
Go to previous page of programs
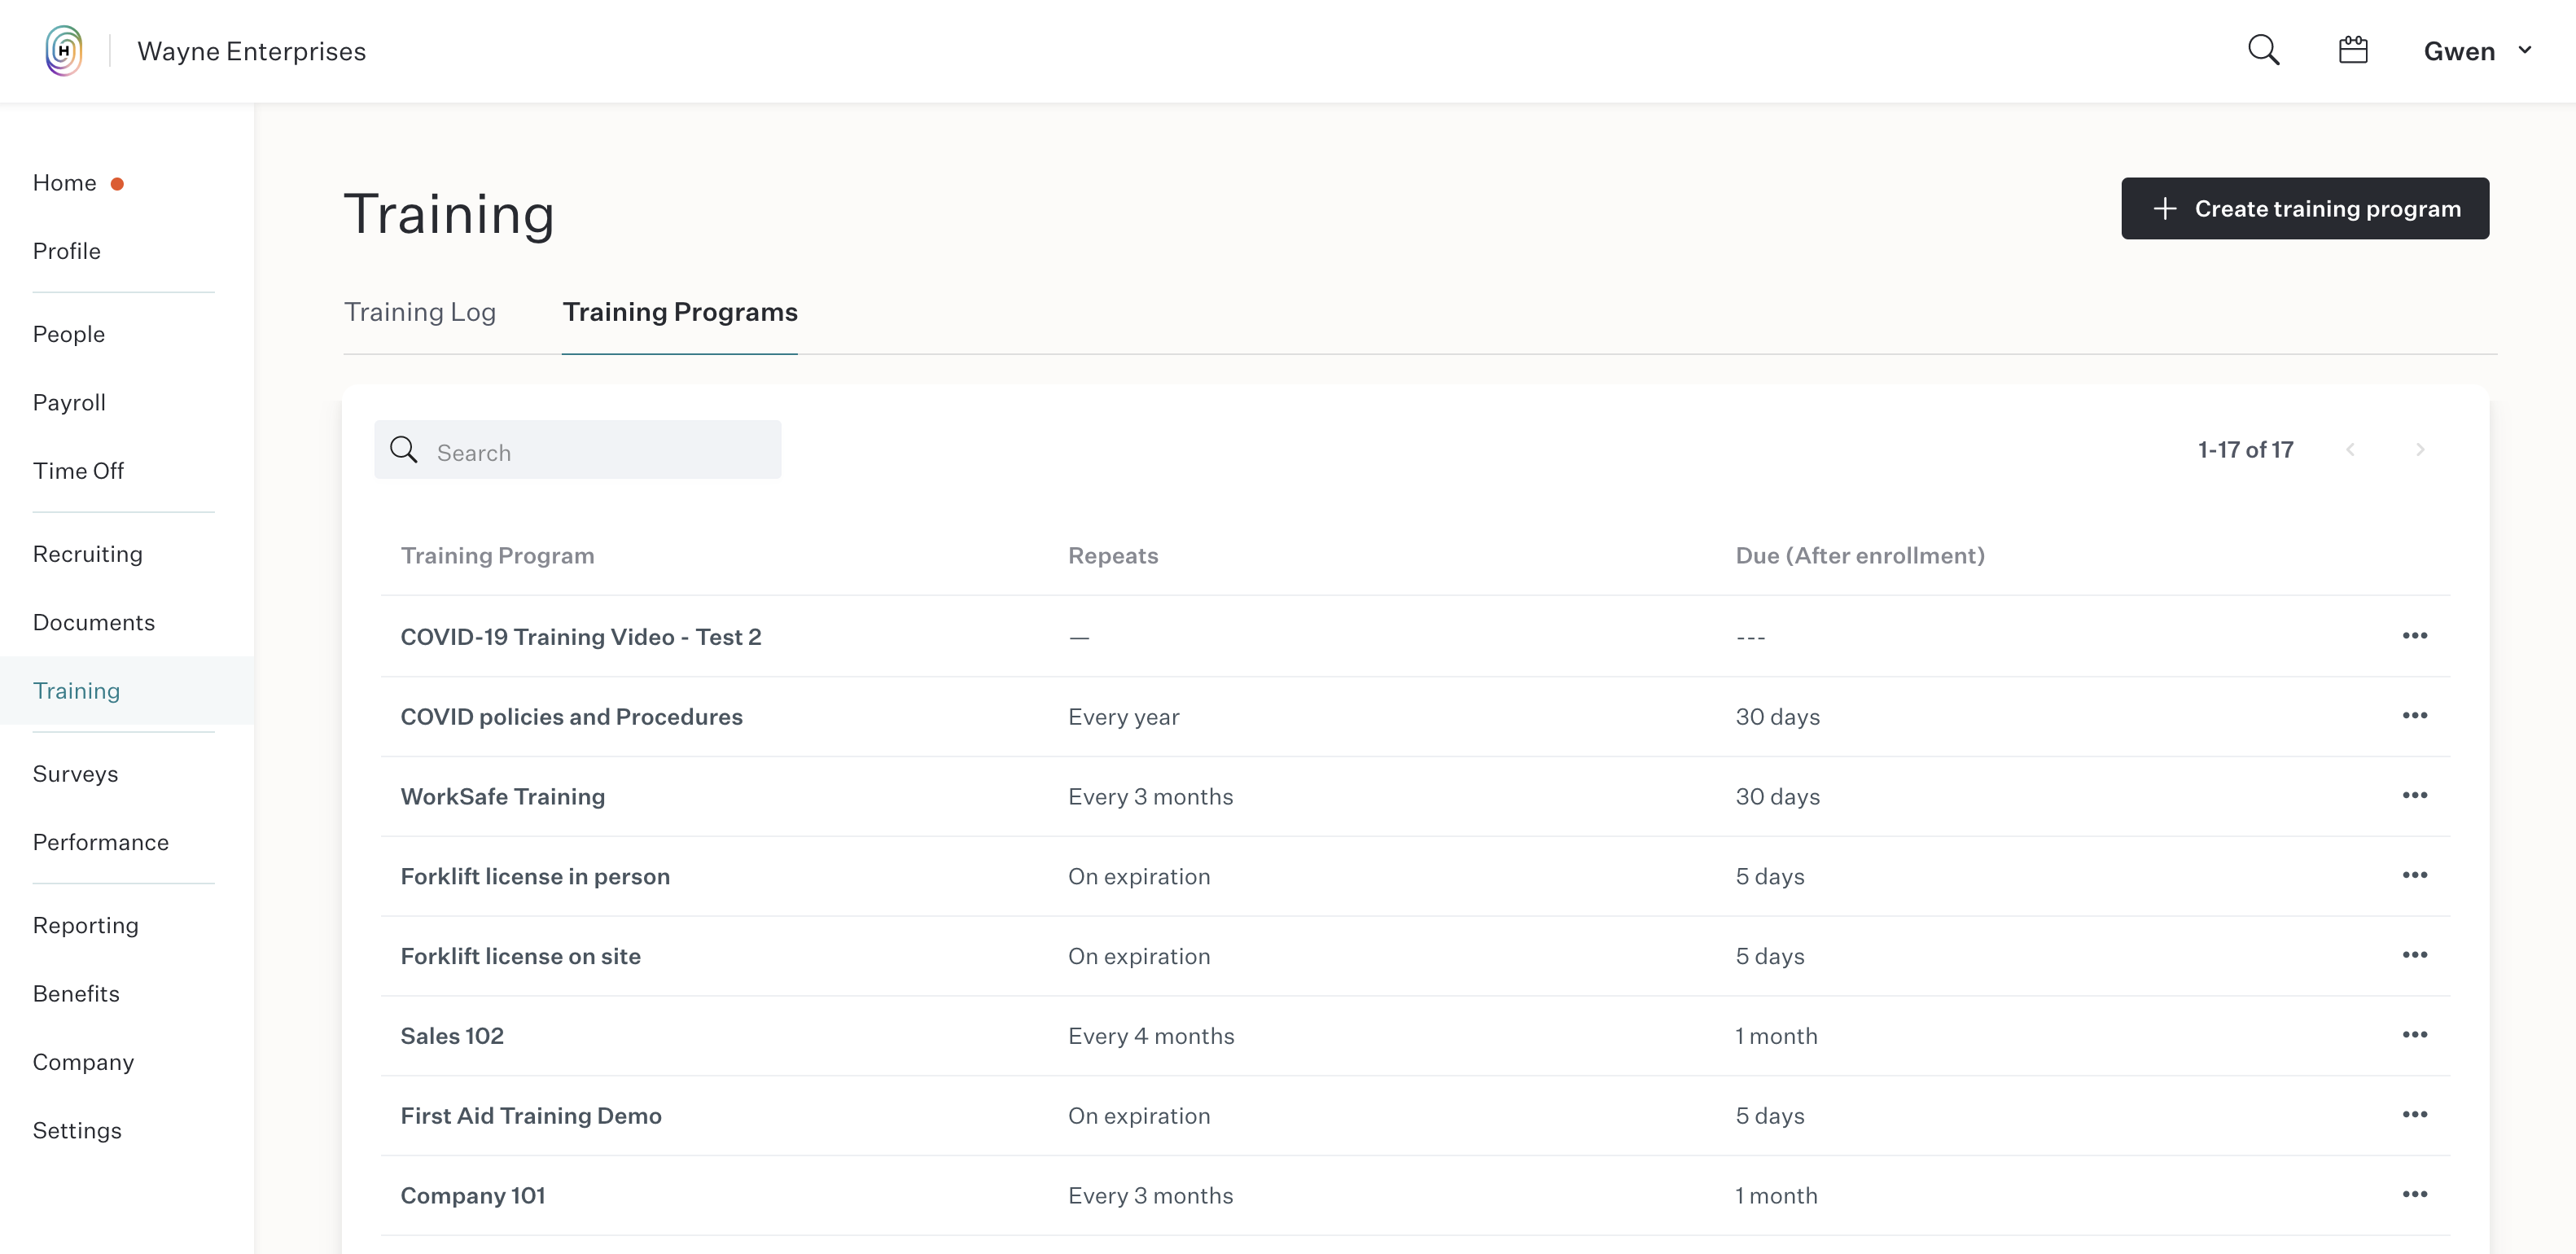[2350, 450]
